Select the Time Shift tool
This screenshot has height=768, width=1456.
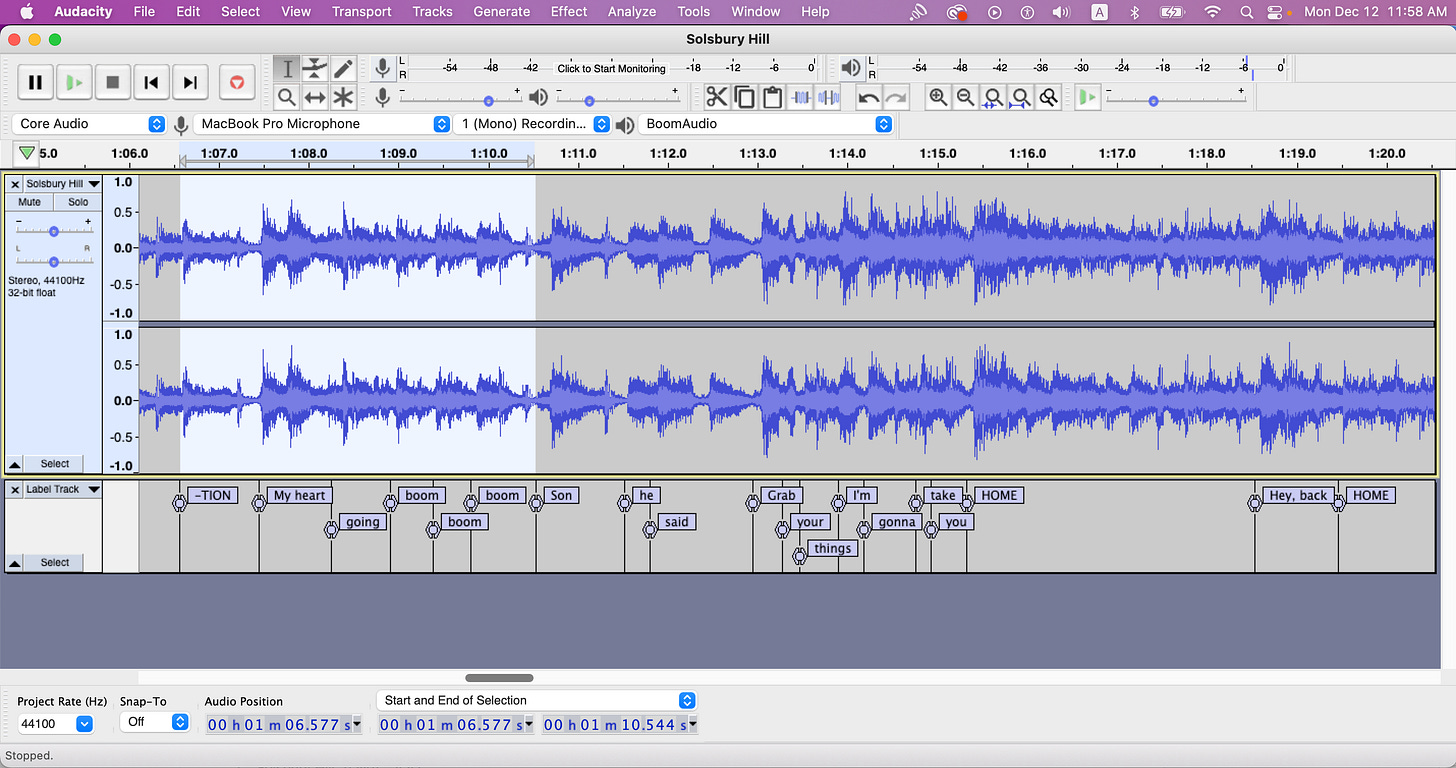click(x=315, y=97)
